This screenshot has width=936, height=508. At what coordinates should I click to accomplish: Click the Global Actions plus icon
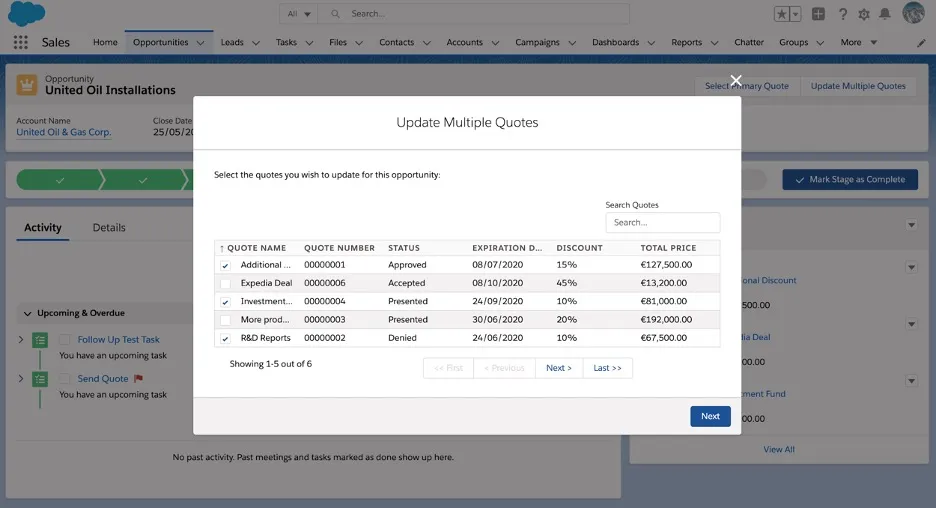pos(818,14)
